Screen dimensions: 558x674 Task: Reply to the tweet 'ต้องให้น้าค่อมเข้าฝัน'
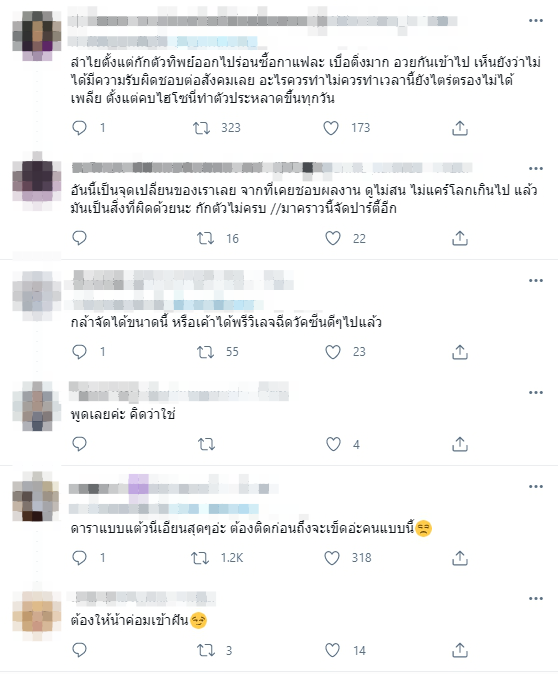79,650
